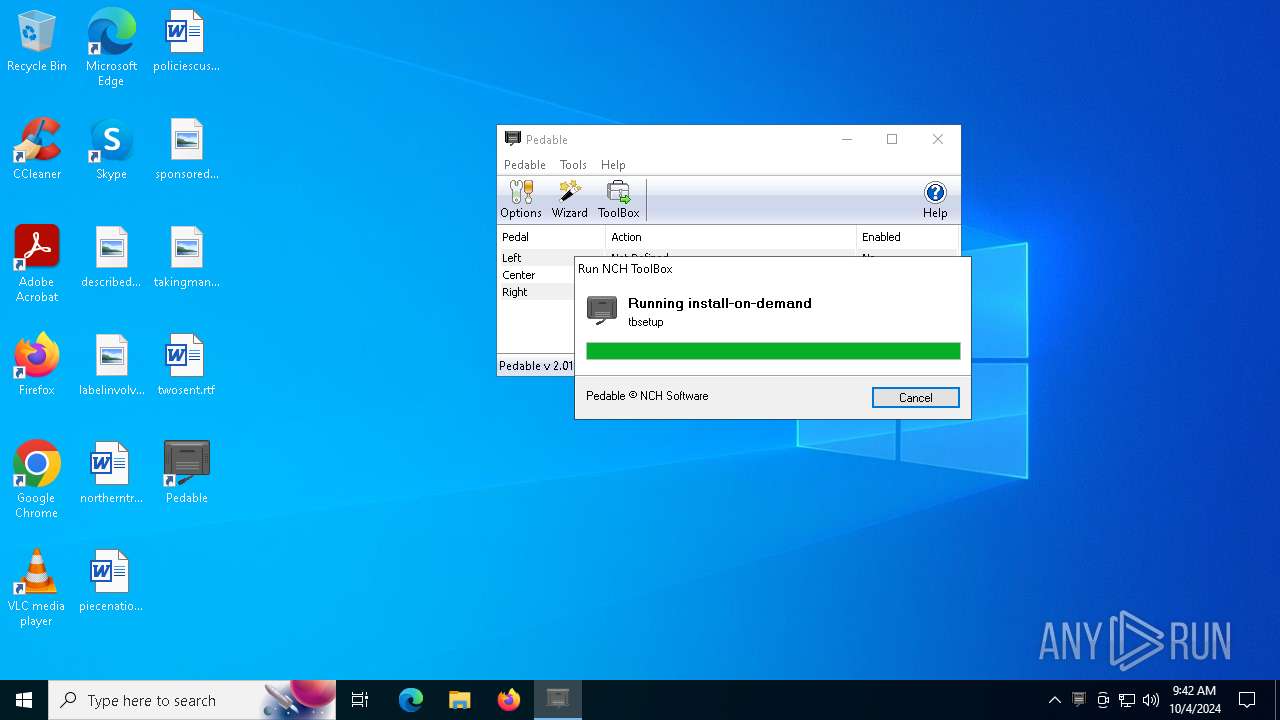
Task: Open the Windows Start menu
Action: (24, 700)
